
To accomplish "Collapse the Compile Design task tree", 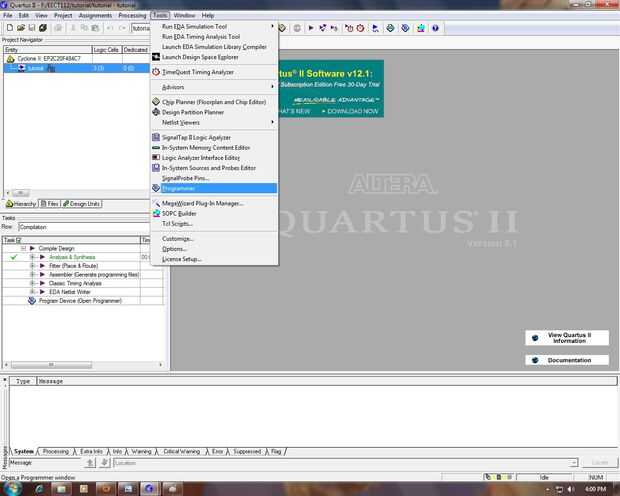I will pyautogui.click(x=23, y=248).
